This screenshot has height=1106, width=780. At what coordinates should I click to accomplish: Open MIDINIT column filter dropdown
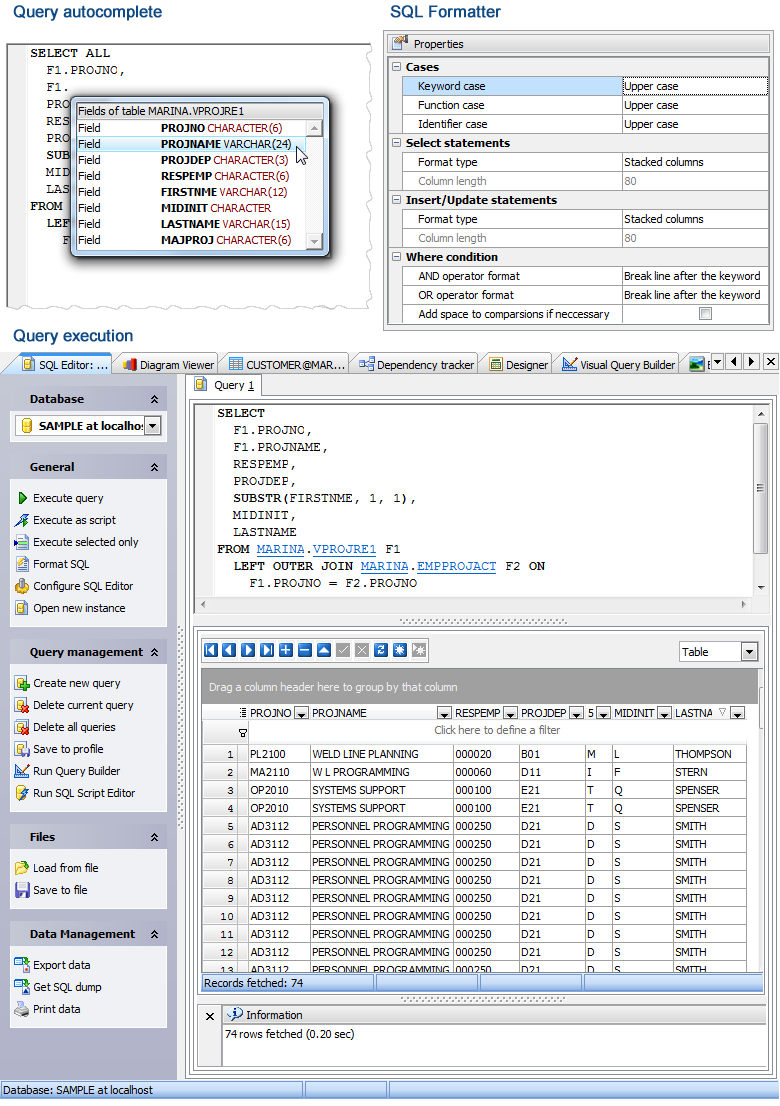pyautogui.click(x=664, y=713)
